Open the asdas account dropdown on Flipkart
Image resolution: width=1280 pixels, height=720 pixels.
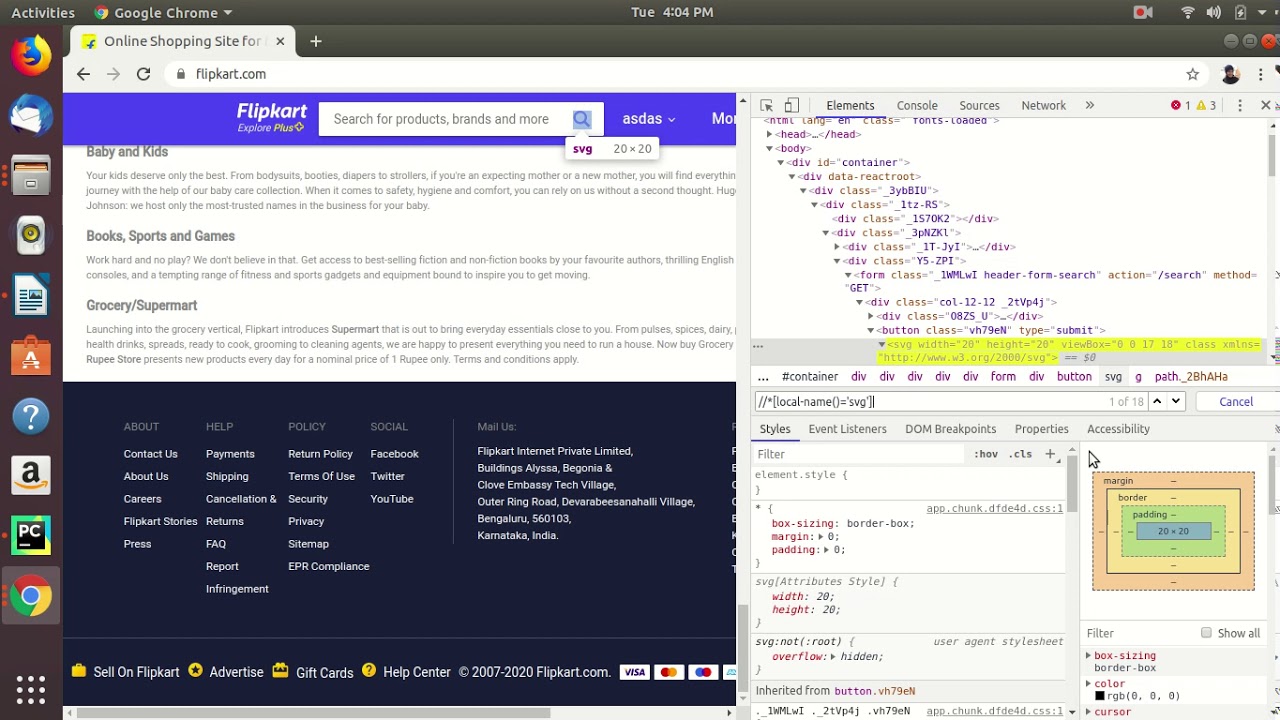[649, 119]
